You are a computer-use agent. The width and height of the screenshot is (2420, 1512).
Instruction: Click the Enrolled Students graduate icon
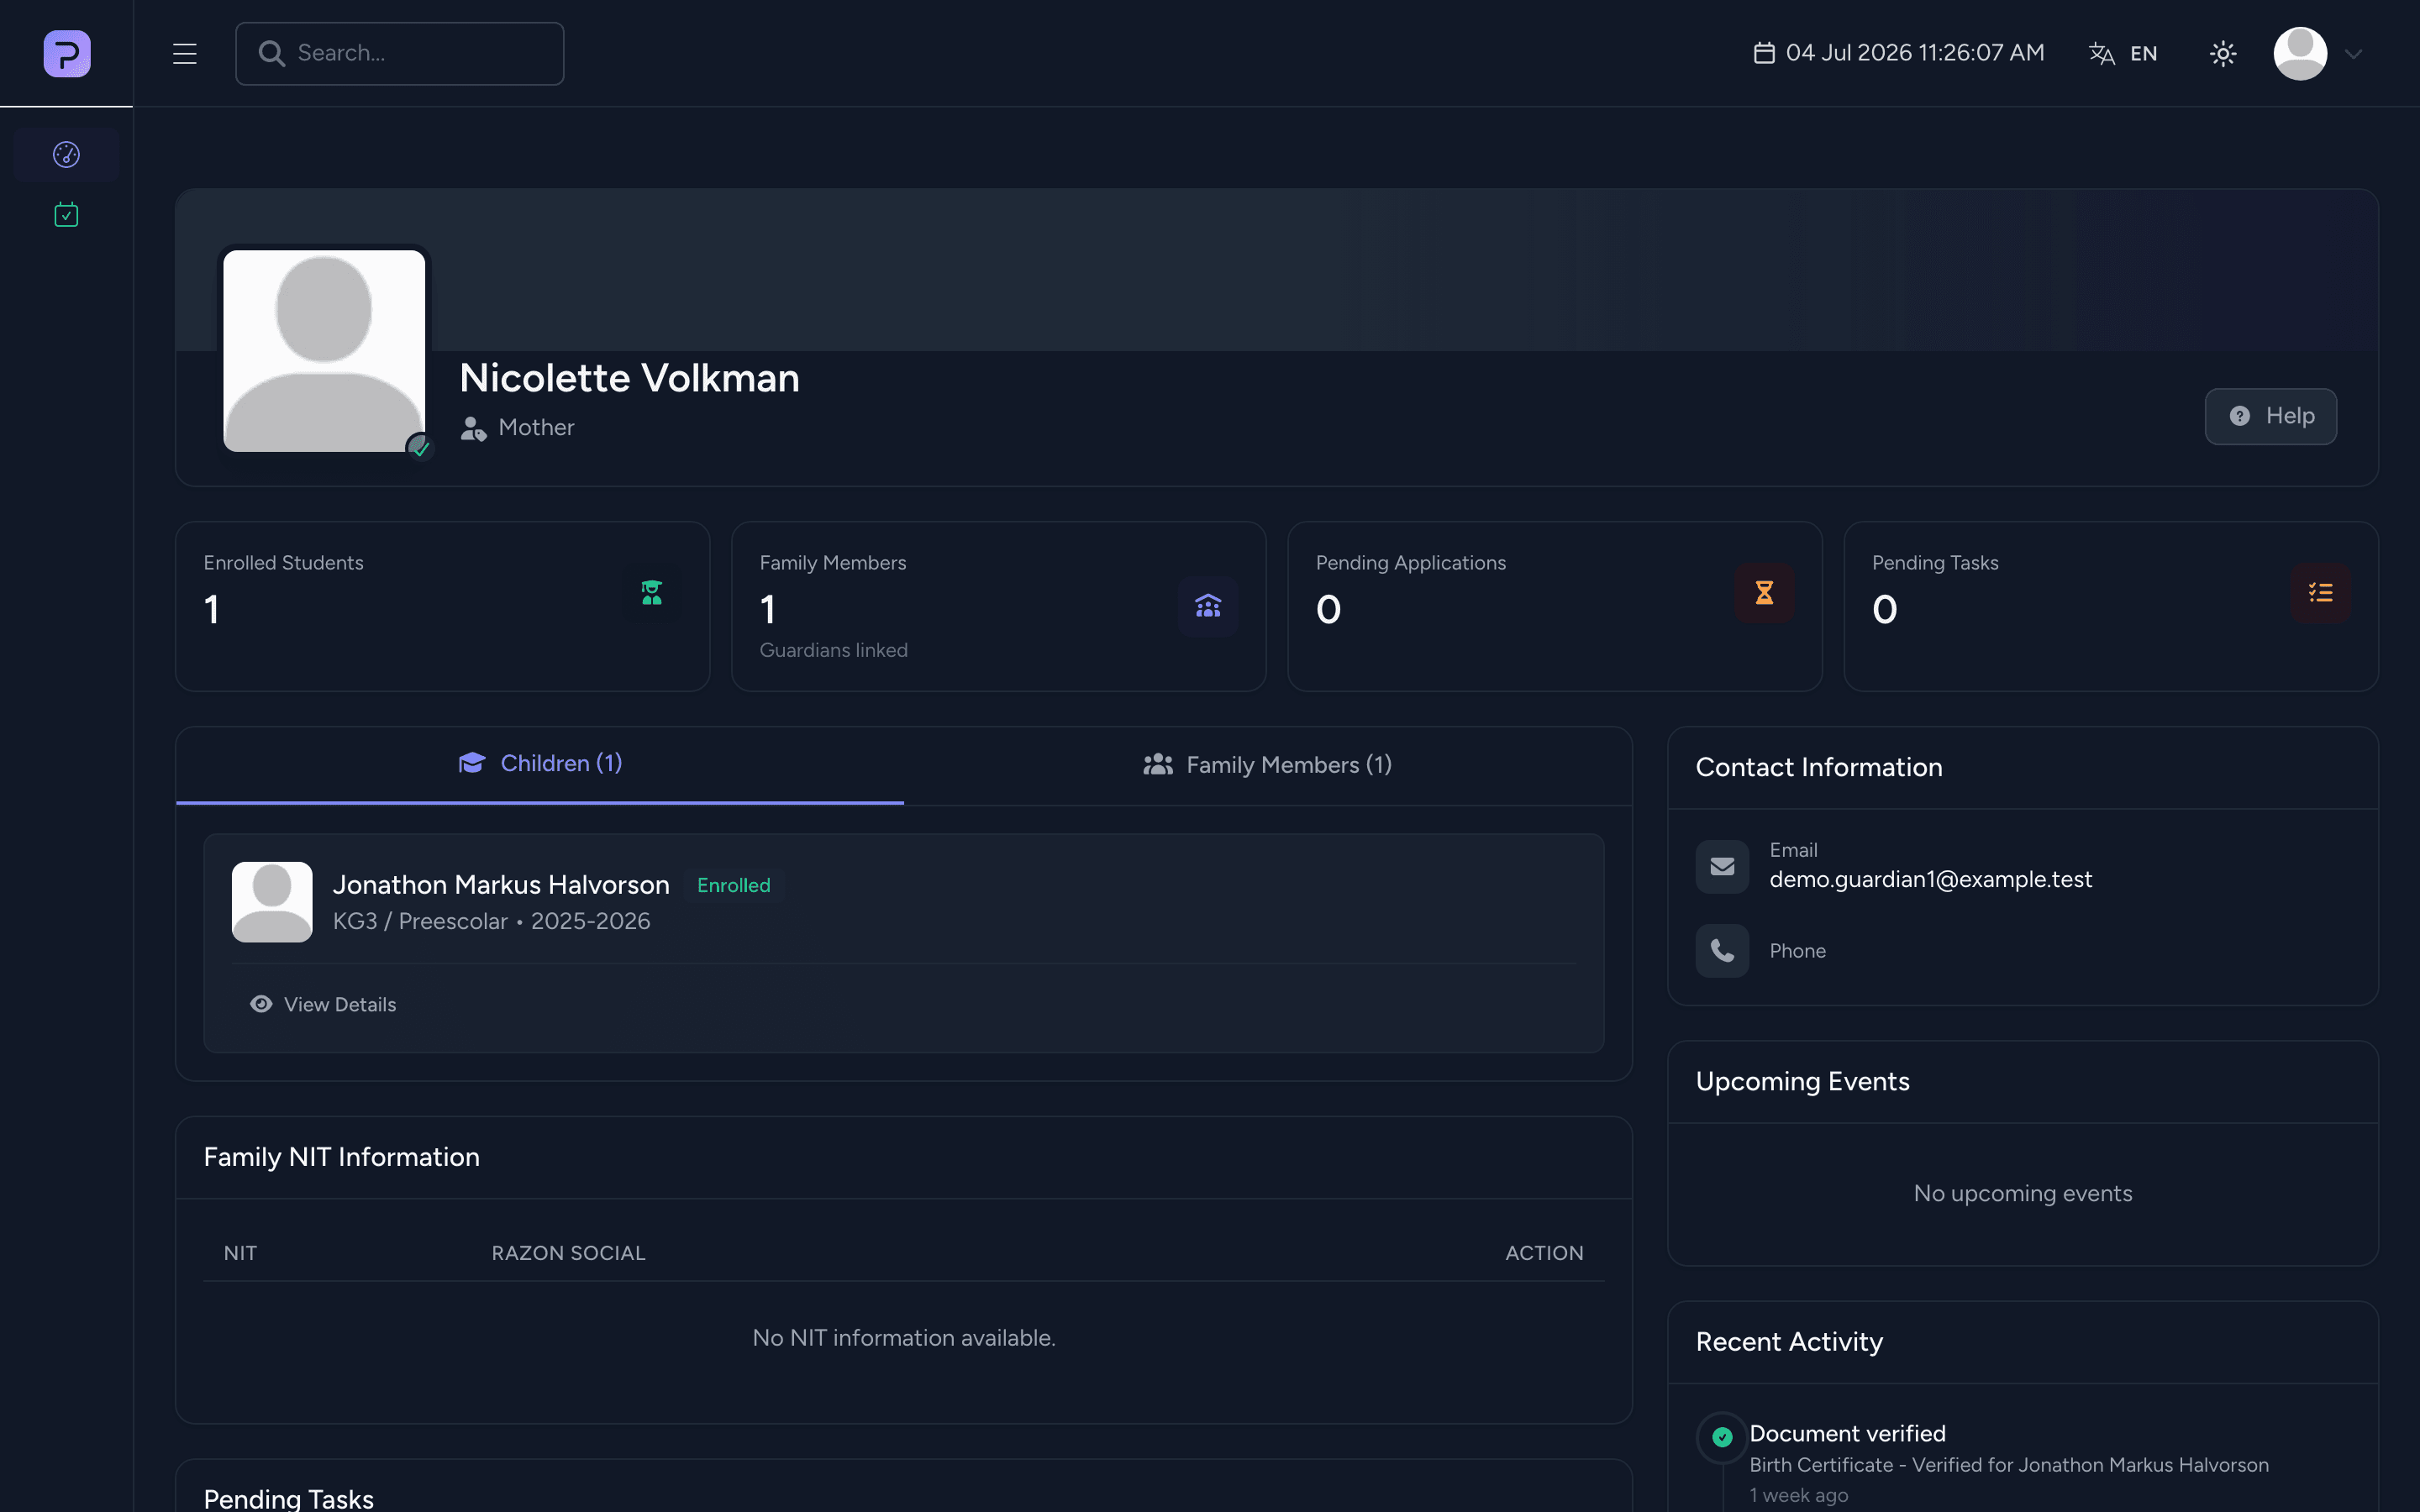(652, 593)
